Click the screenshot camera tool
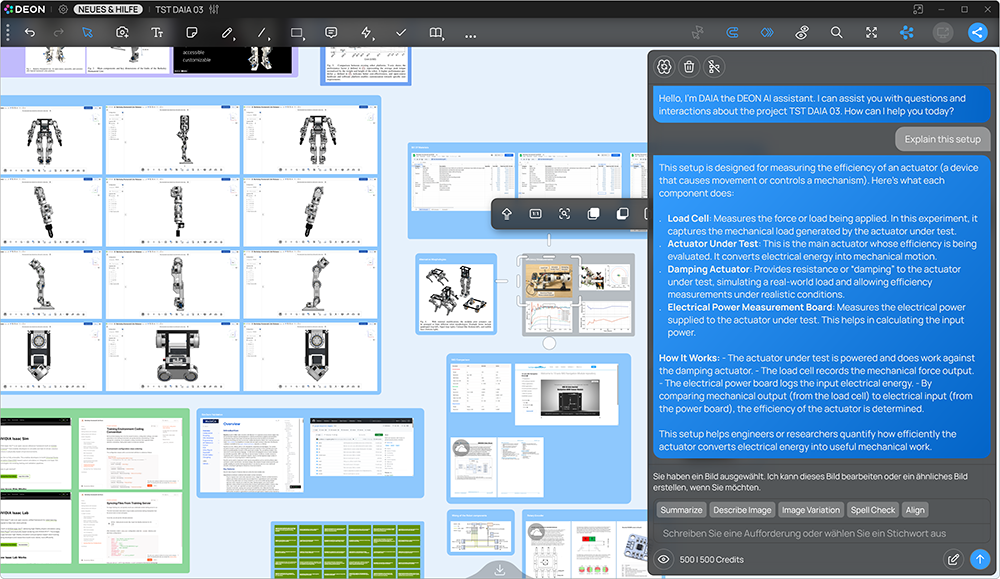 click(x=122, y=33)
